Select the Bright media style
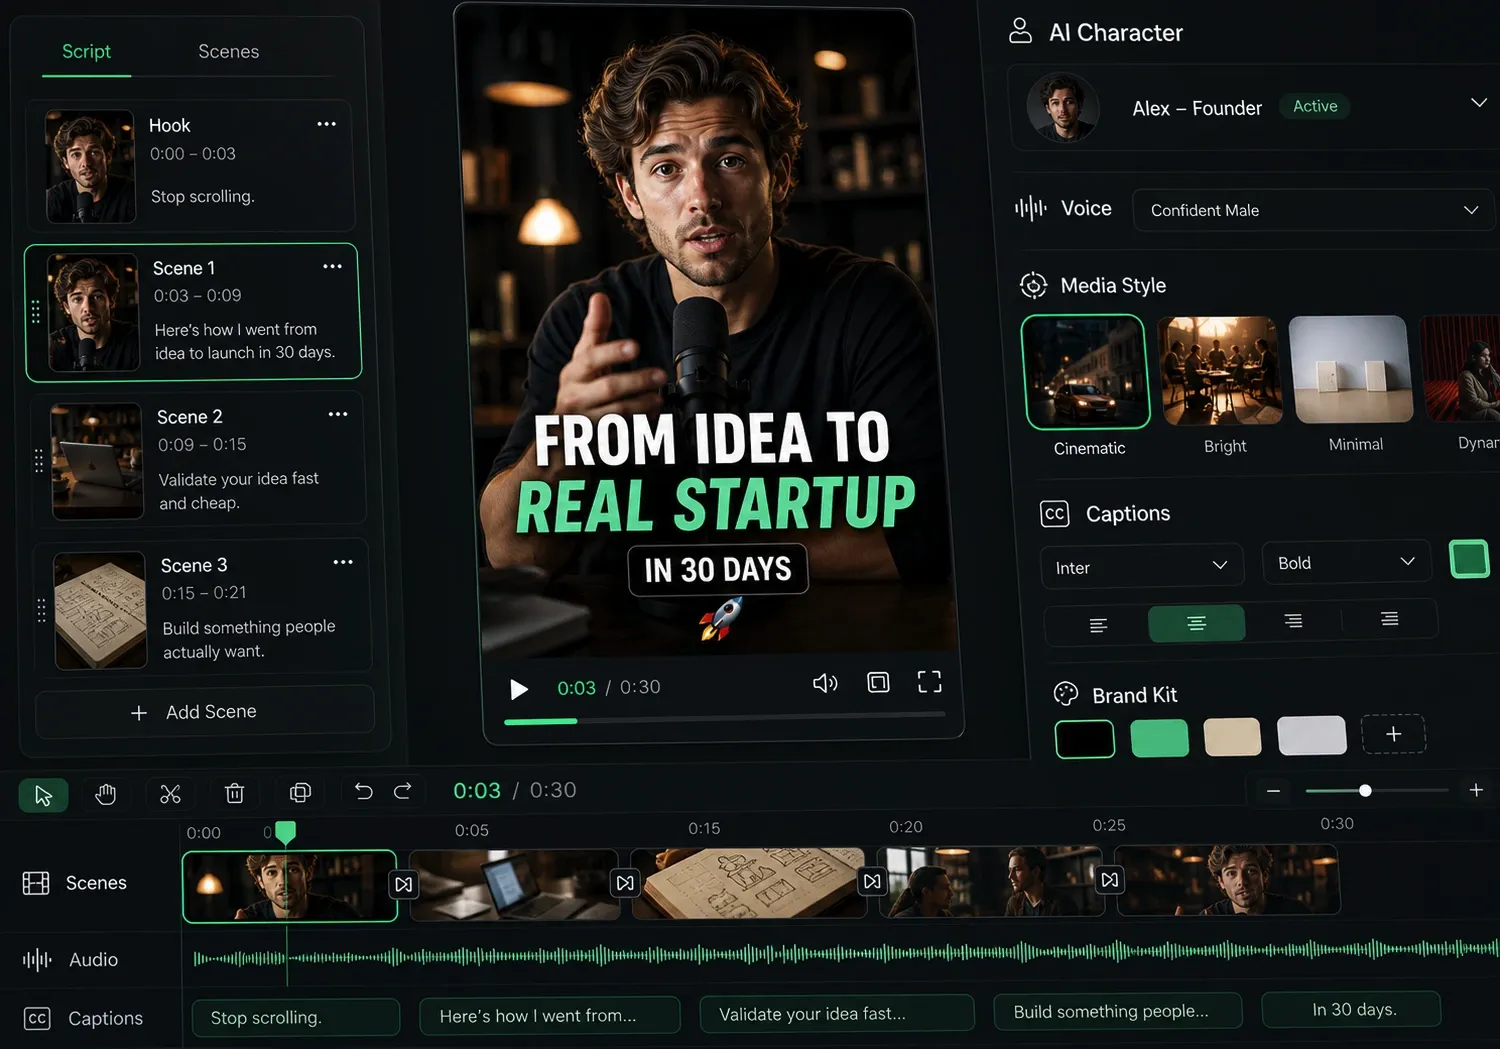1500x1049 pixels. point(1220,370)
